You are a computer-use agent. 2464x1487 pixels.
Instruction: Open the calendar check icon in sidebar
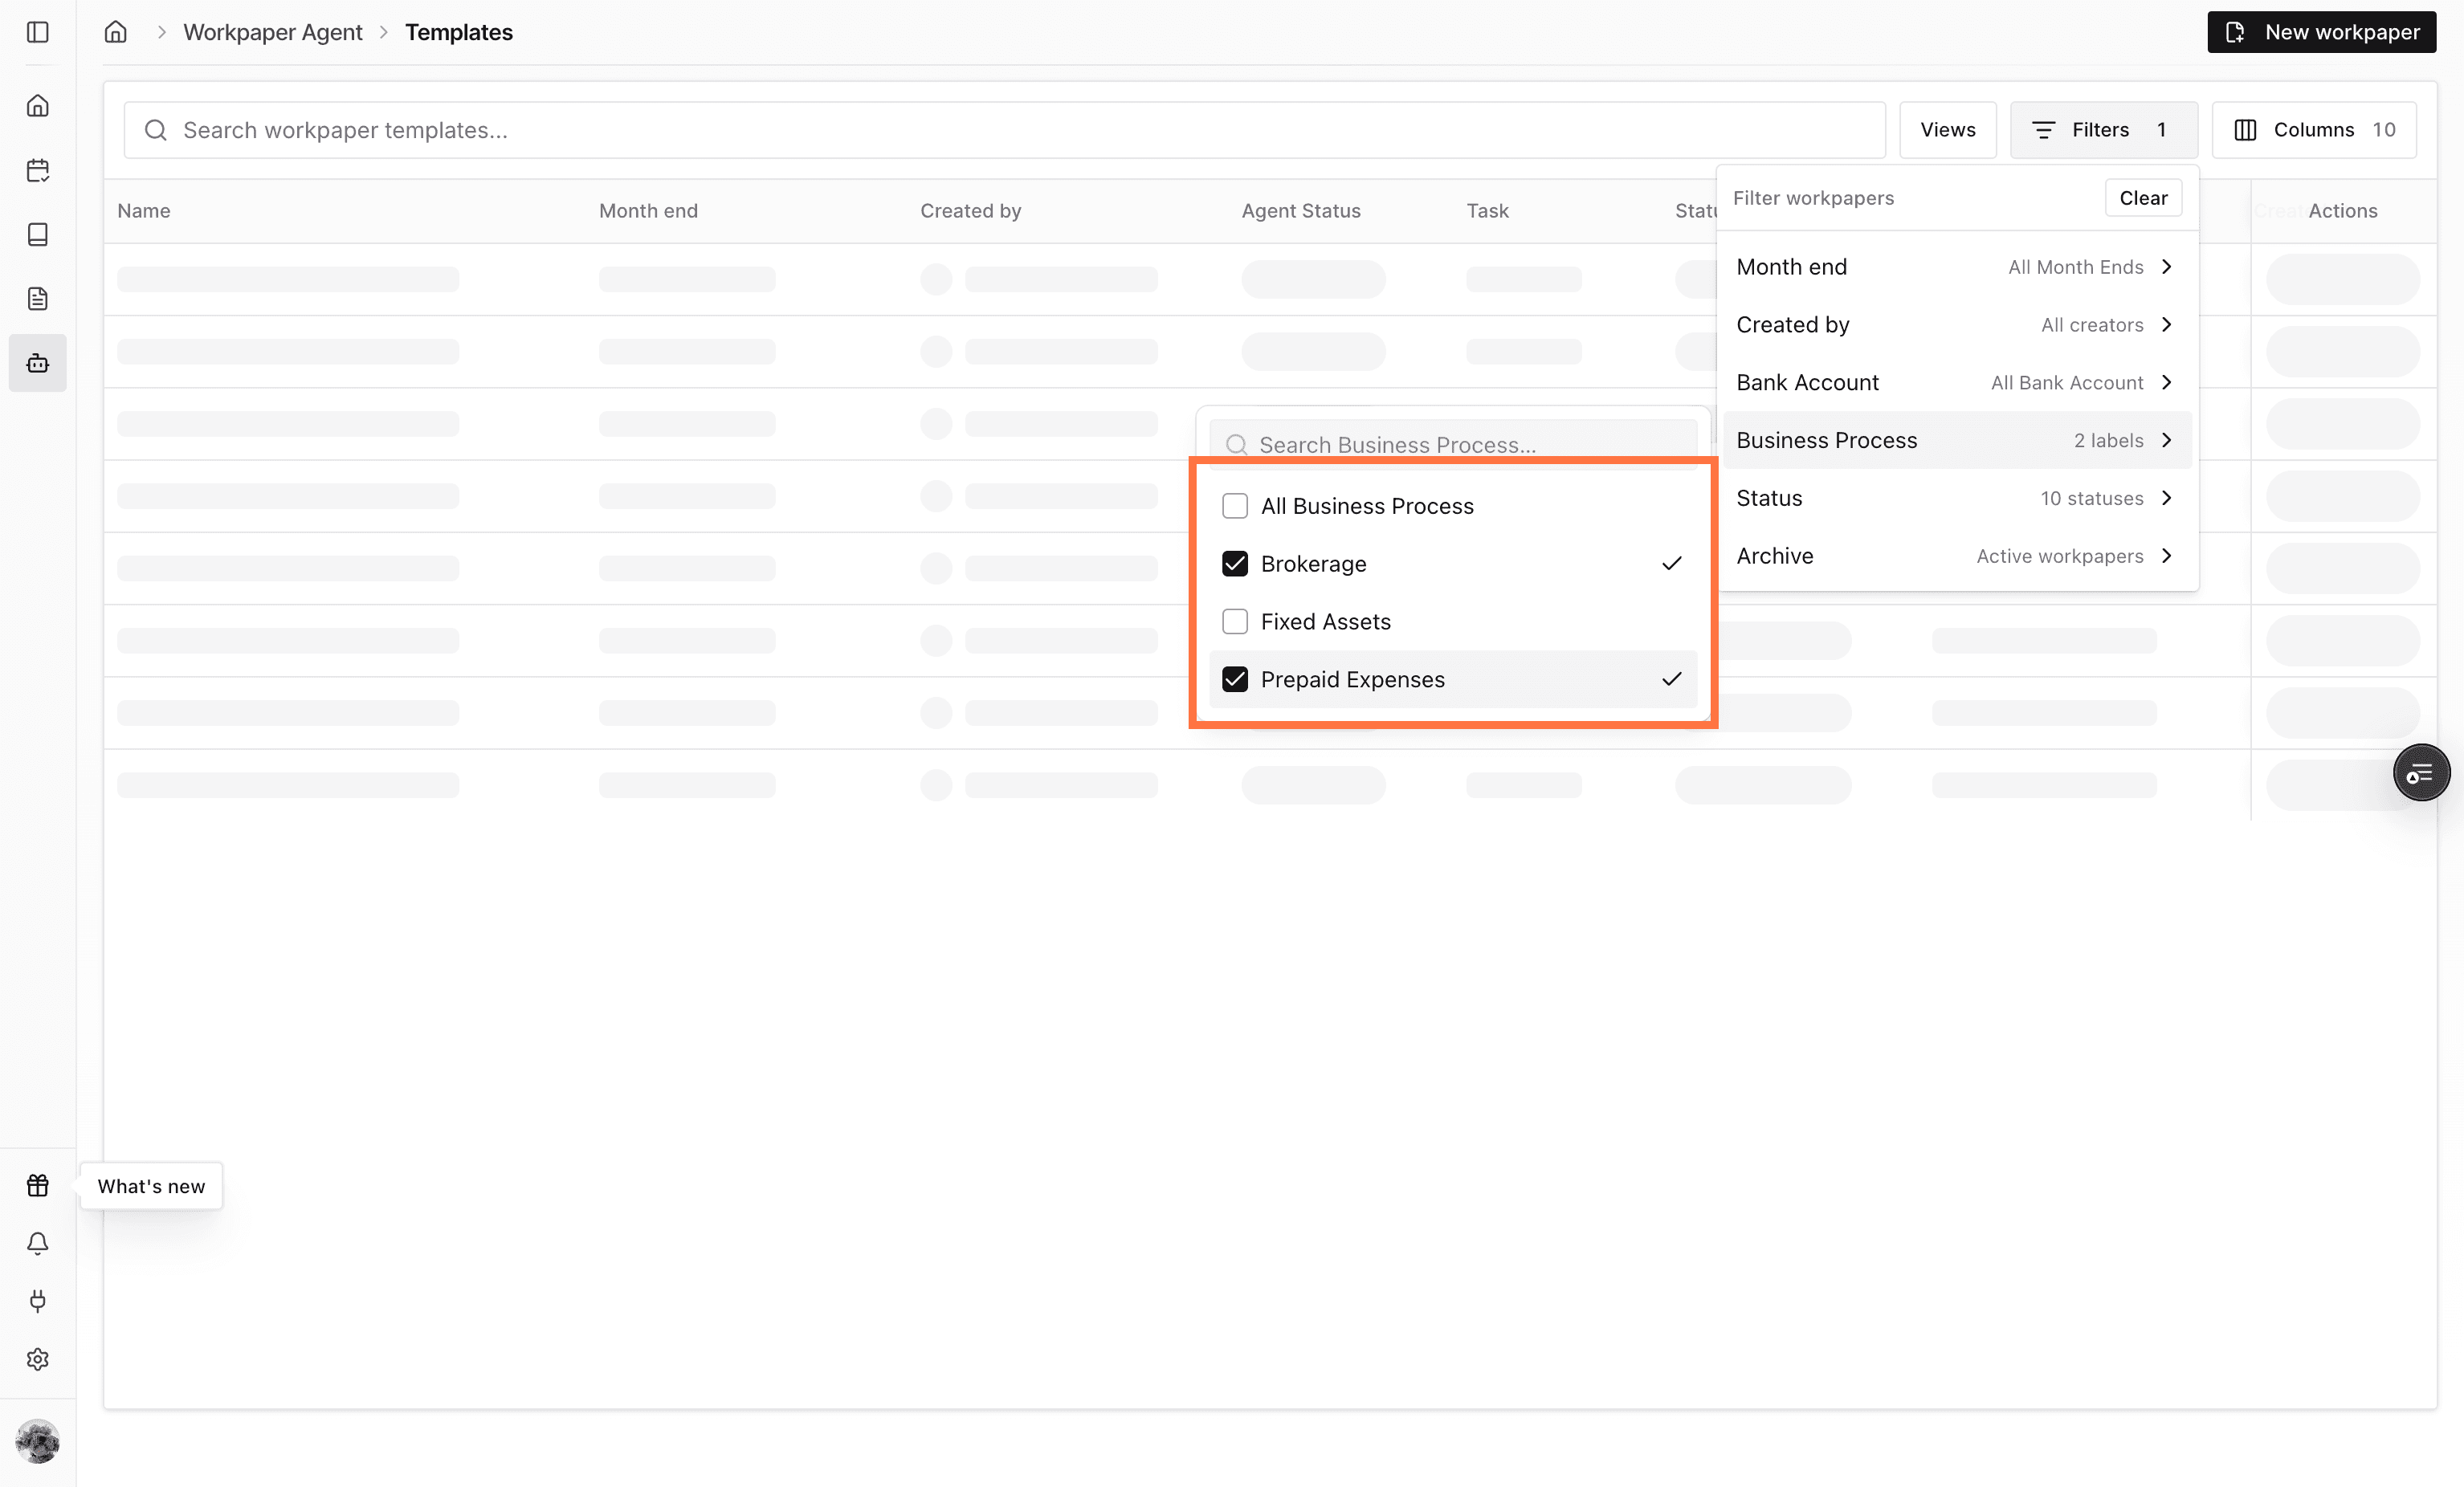click(38, 170)
